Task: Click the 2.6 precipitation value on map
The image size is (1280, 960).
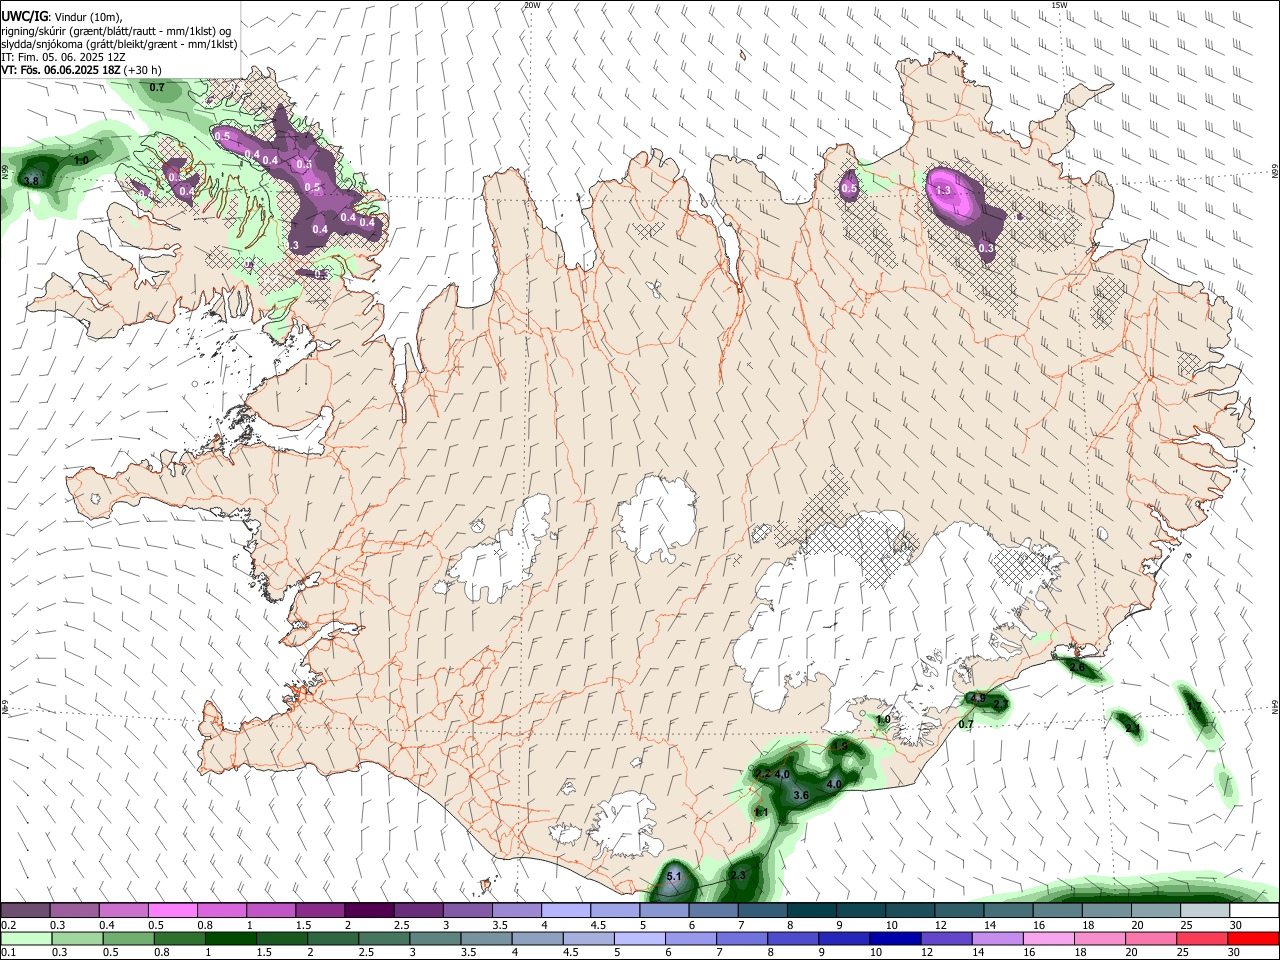Action: (1077, 667)
